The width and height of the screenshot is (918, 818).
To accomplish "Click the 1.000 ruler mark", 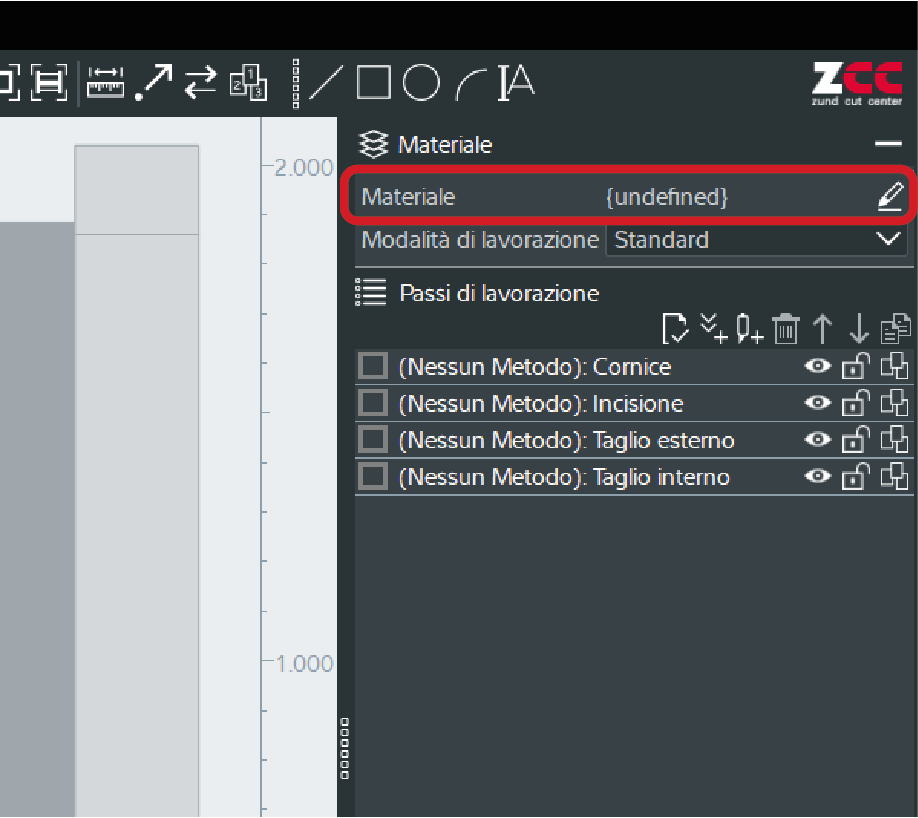I will 304,663.
